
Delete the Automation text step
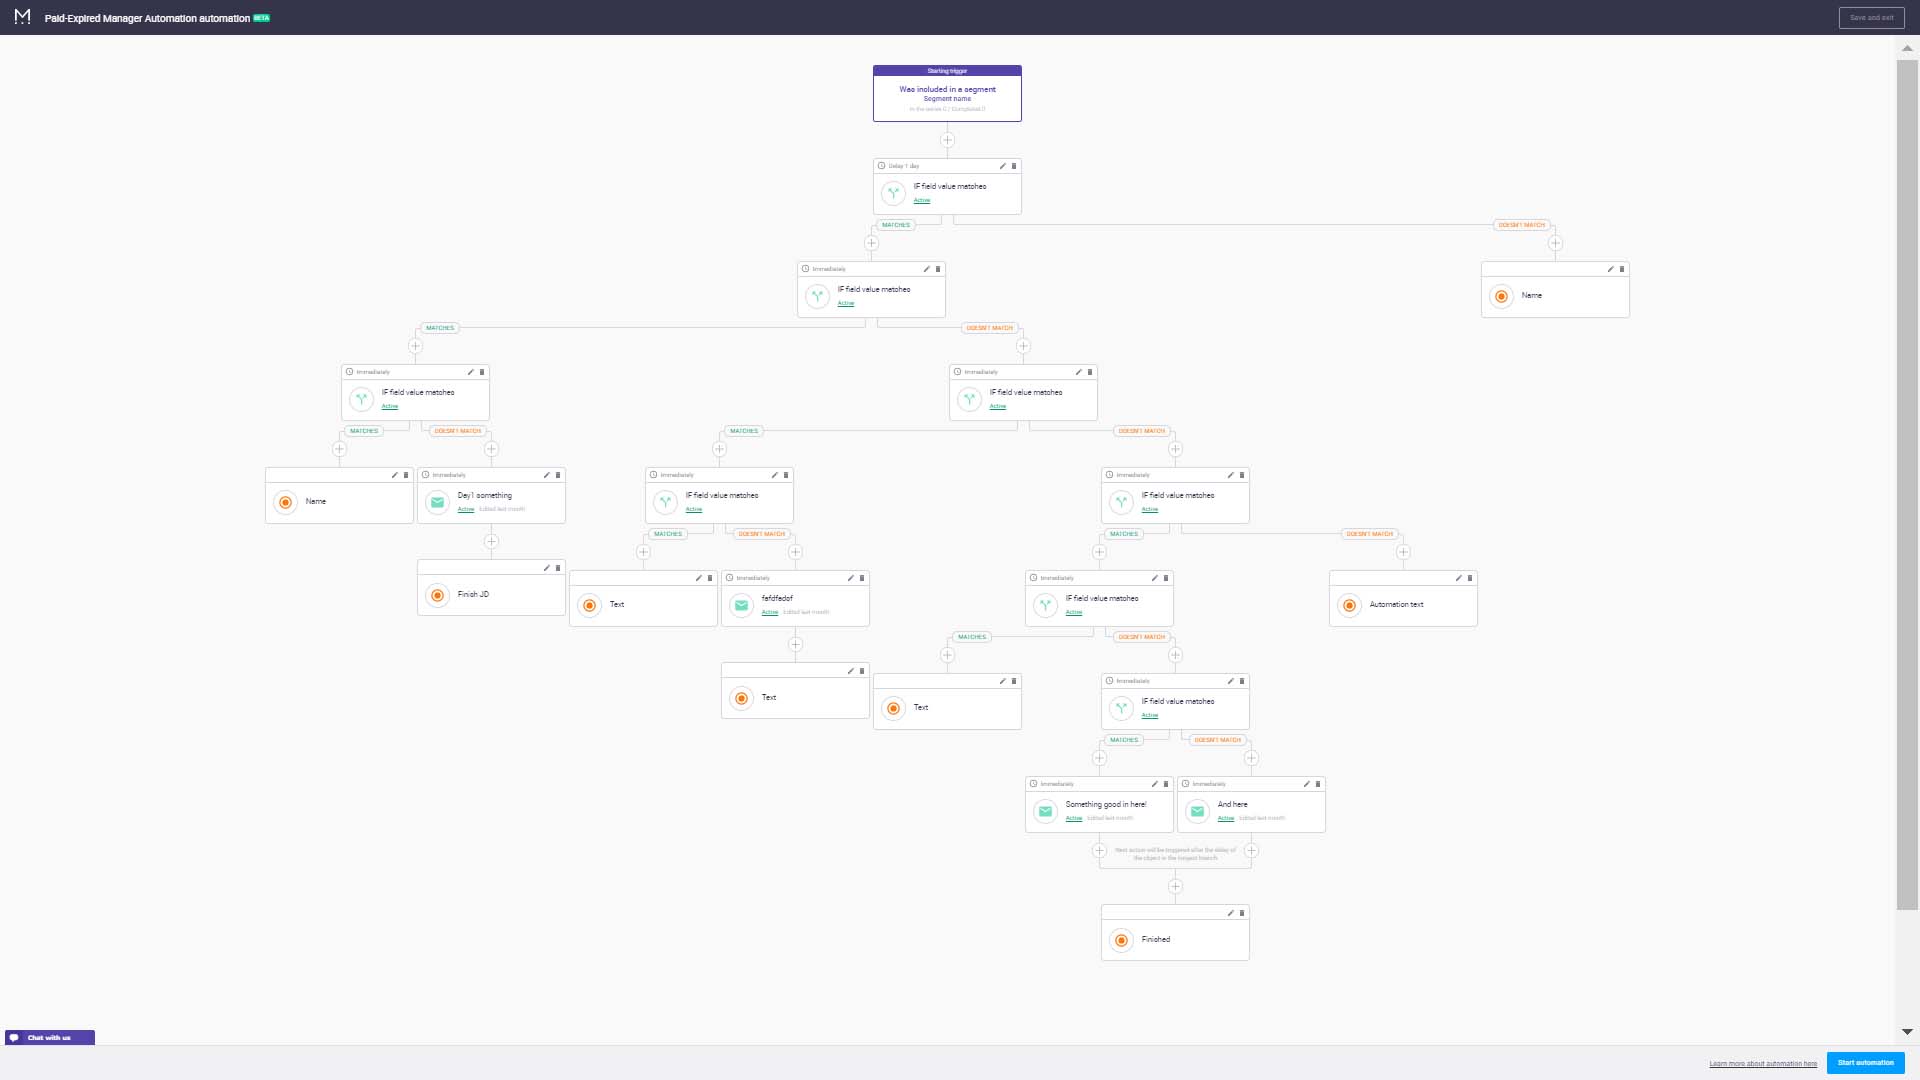pos(1470,578)
